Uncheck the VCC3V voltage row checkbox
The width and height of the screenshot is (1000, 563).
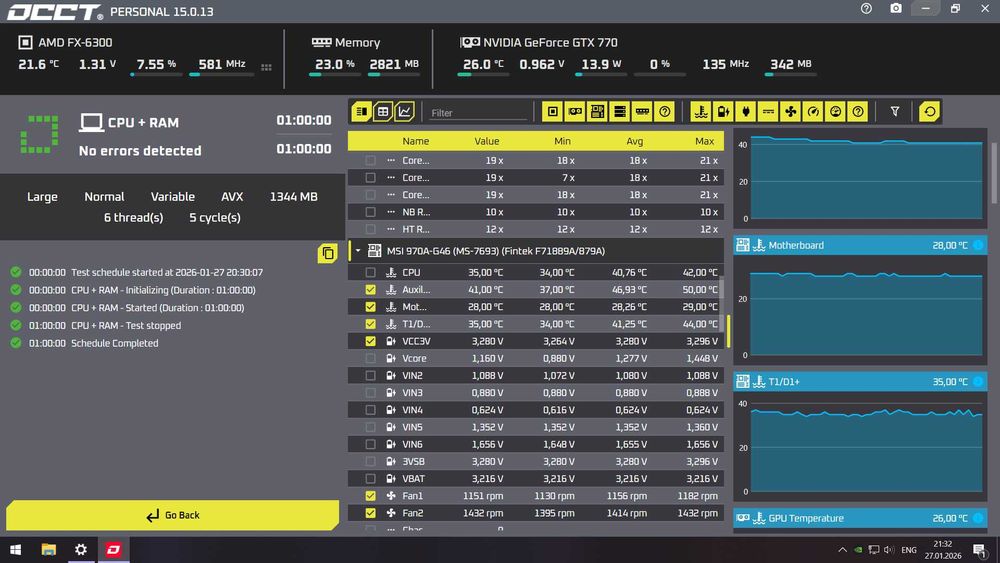coord(370,341)
